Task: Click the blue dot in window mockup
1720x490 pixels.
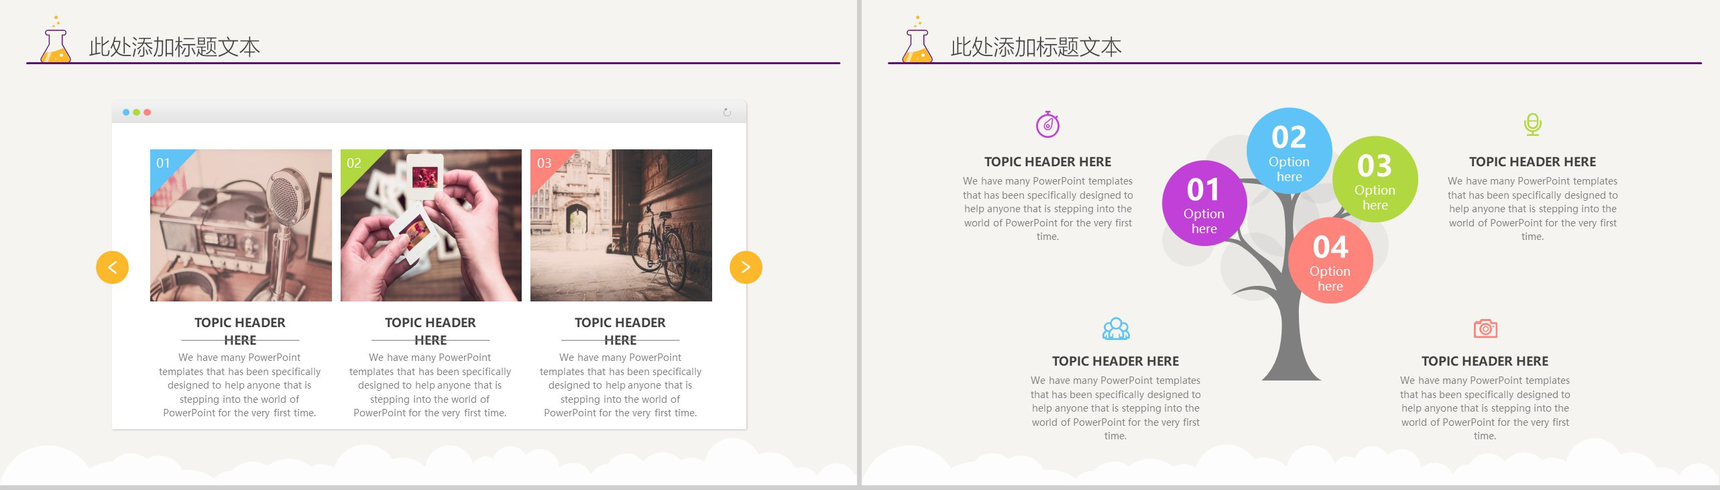Action: pyautogui.click(x=126, y=112)
